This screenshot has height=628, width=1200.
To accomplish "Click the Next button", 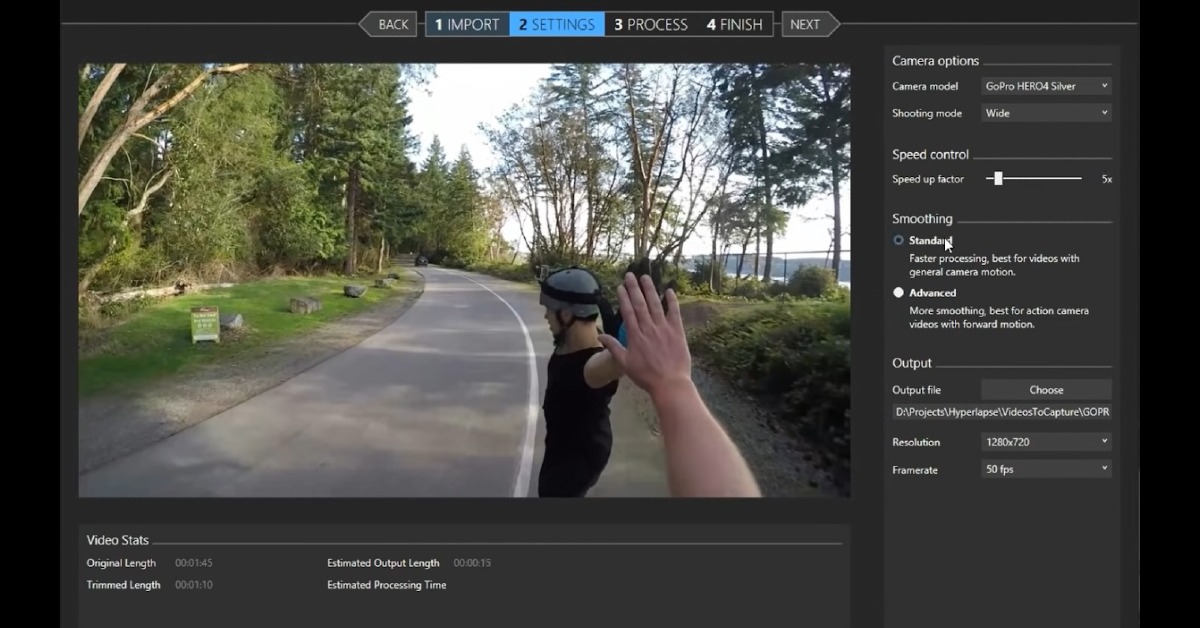I will (x=808, y=24).
